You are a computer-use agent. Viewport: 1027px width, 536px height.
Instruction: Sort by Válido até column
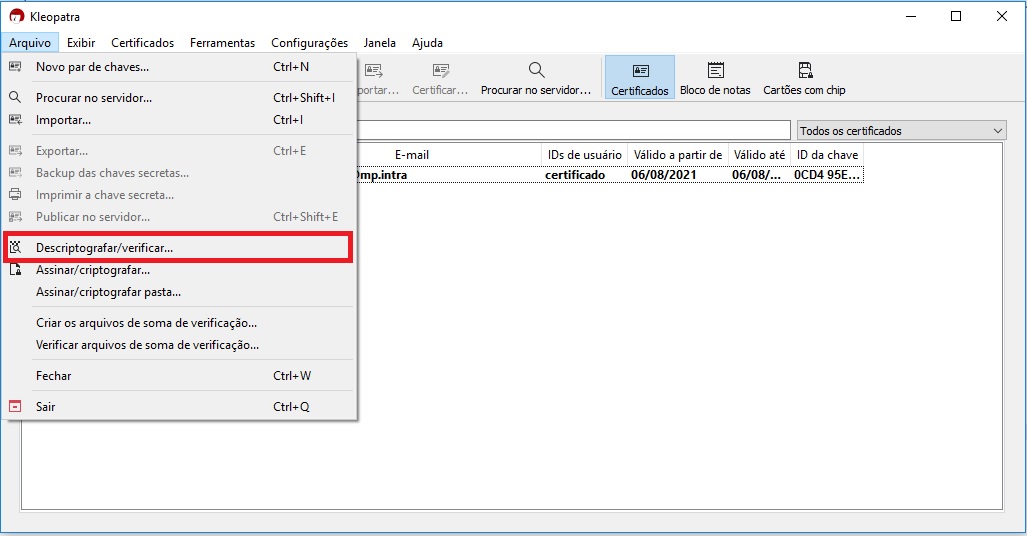pyautogui.click(x=759, y=155)
